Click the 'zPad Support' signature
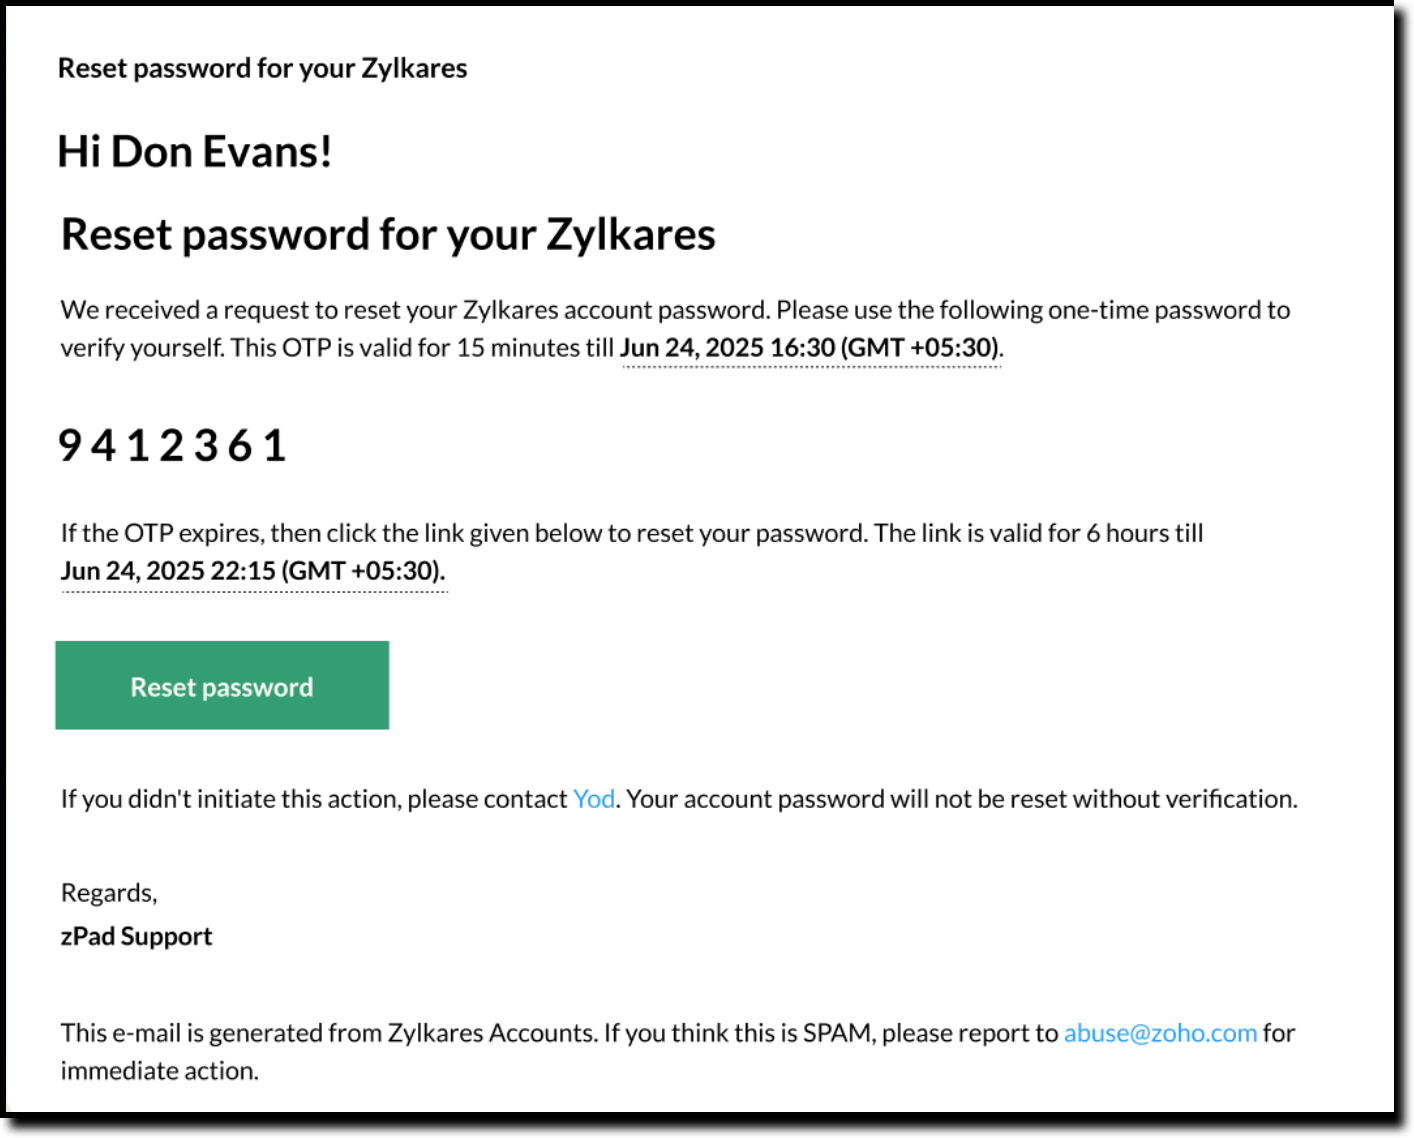Viewport: 1414px width, 1138px height. [x=137, y=936]
